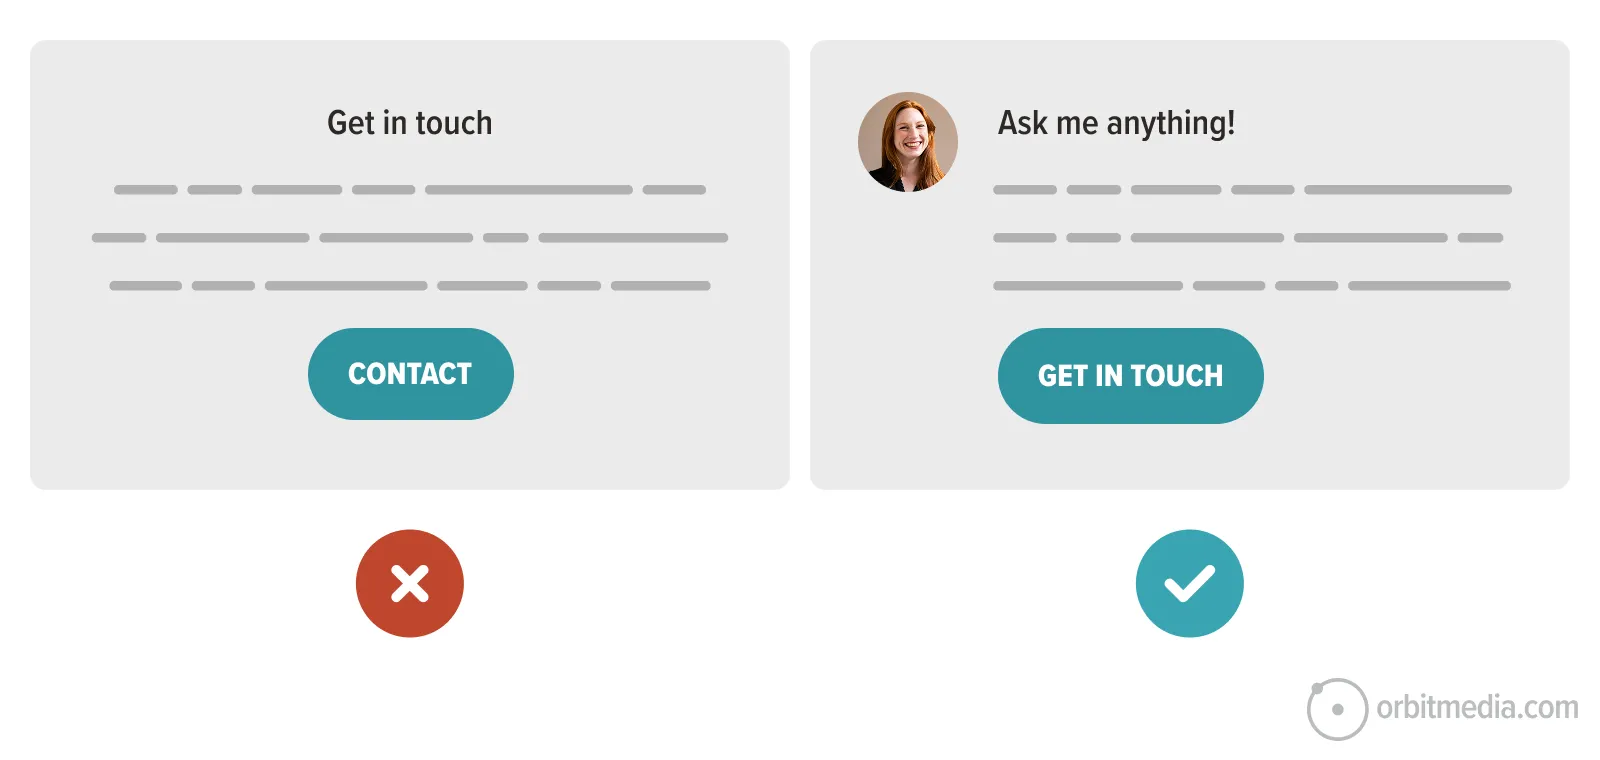Click first placeholder row under "Ask me anything!"
Screen dimensions: 1600x760
1252,190
